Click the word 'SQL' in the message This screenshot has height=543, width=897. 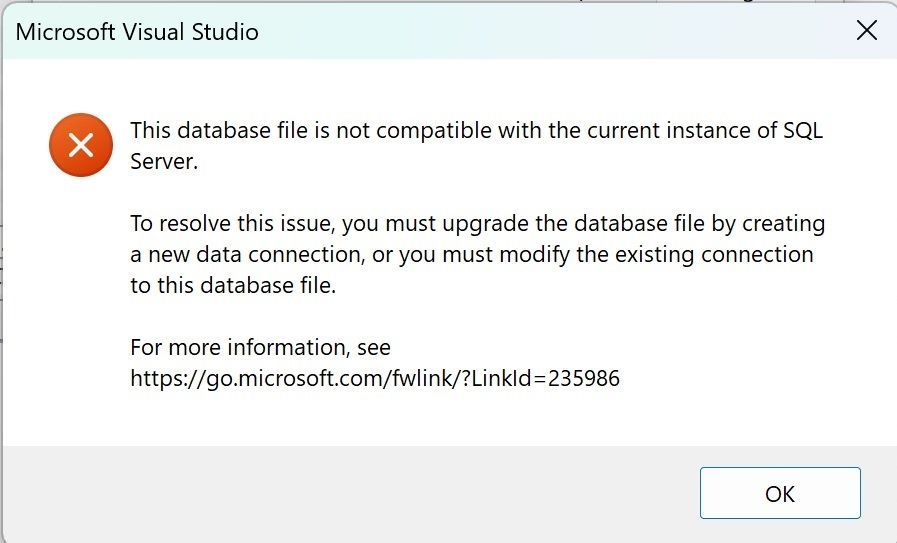point(803,130)
